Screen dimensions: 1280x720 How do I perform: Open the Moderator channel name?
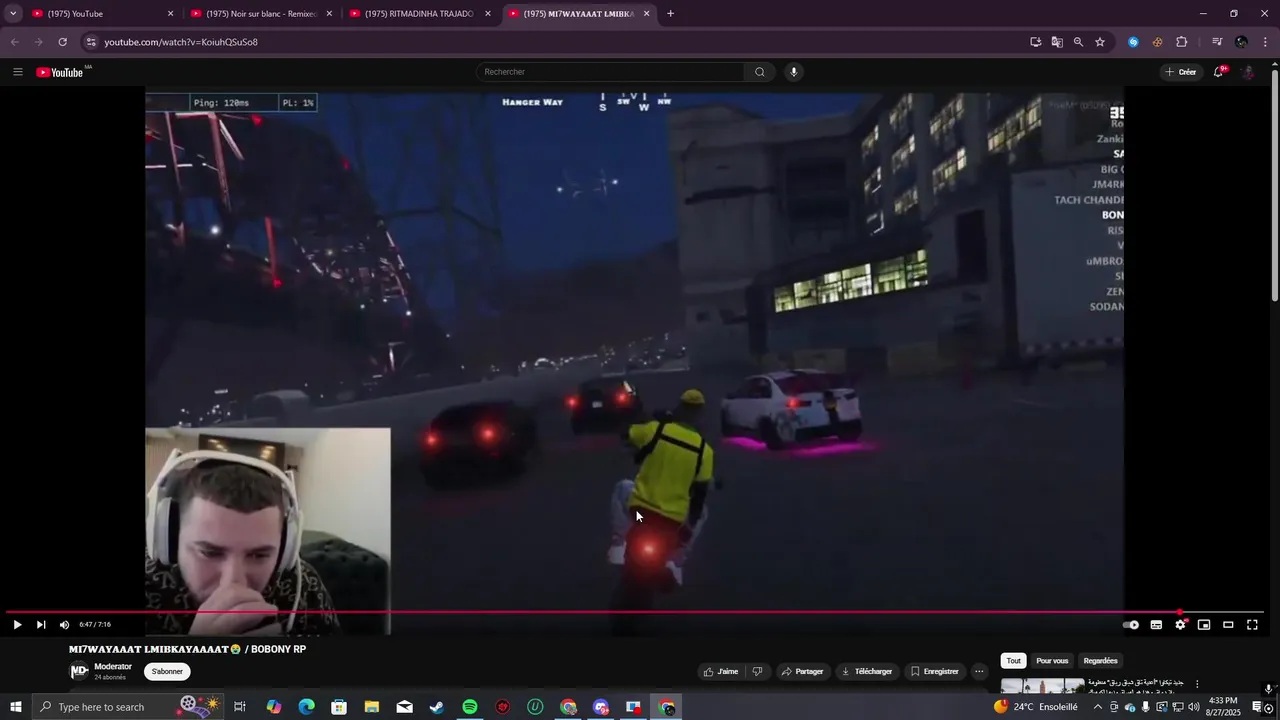pos(113,667)
